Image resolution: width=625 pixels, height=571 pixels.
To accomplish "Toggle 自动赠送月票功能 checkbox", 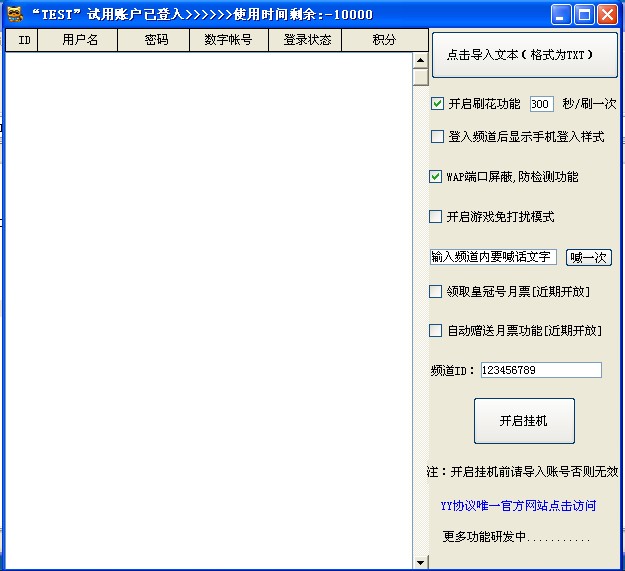I will point(435,331).
